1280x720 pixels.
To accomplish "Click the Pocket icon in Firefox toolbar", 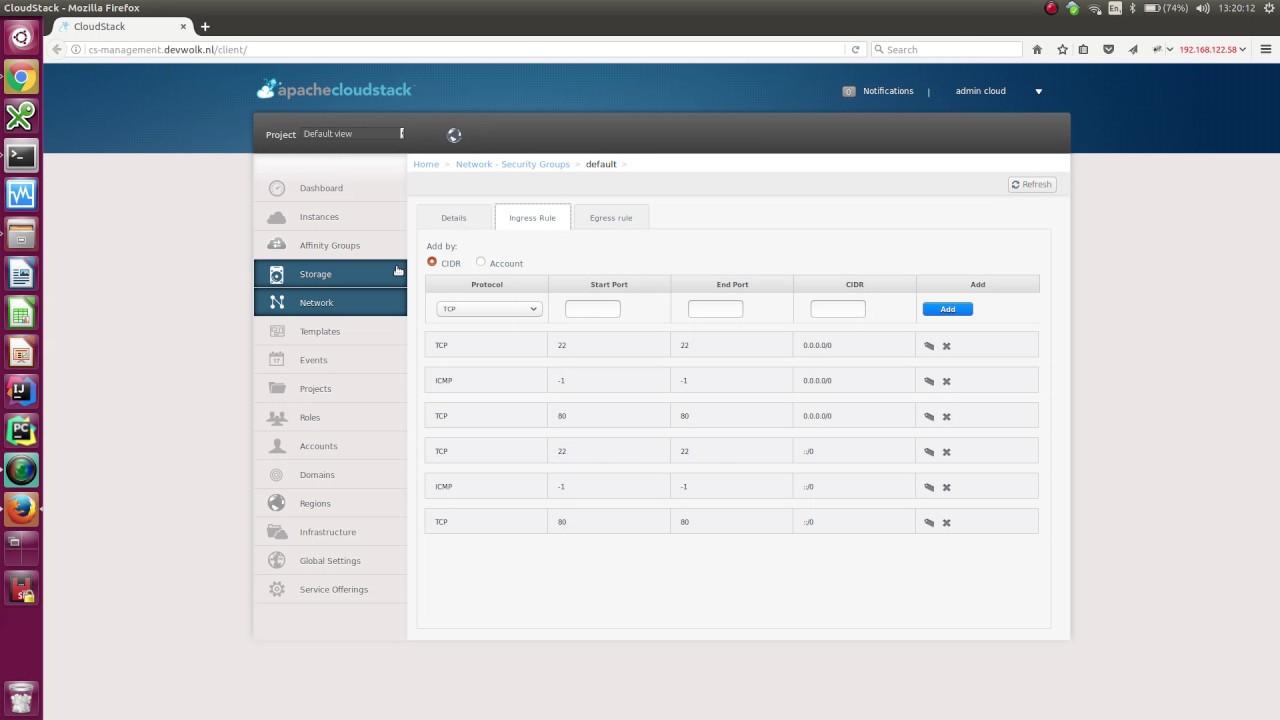I will click(x=1108, y=49).
